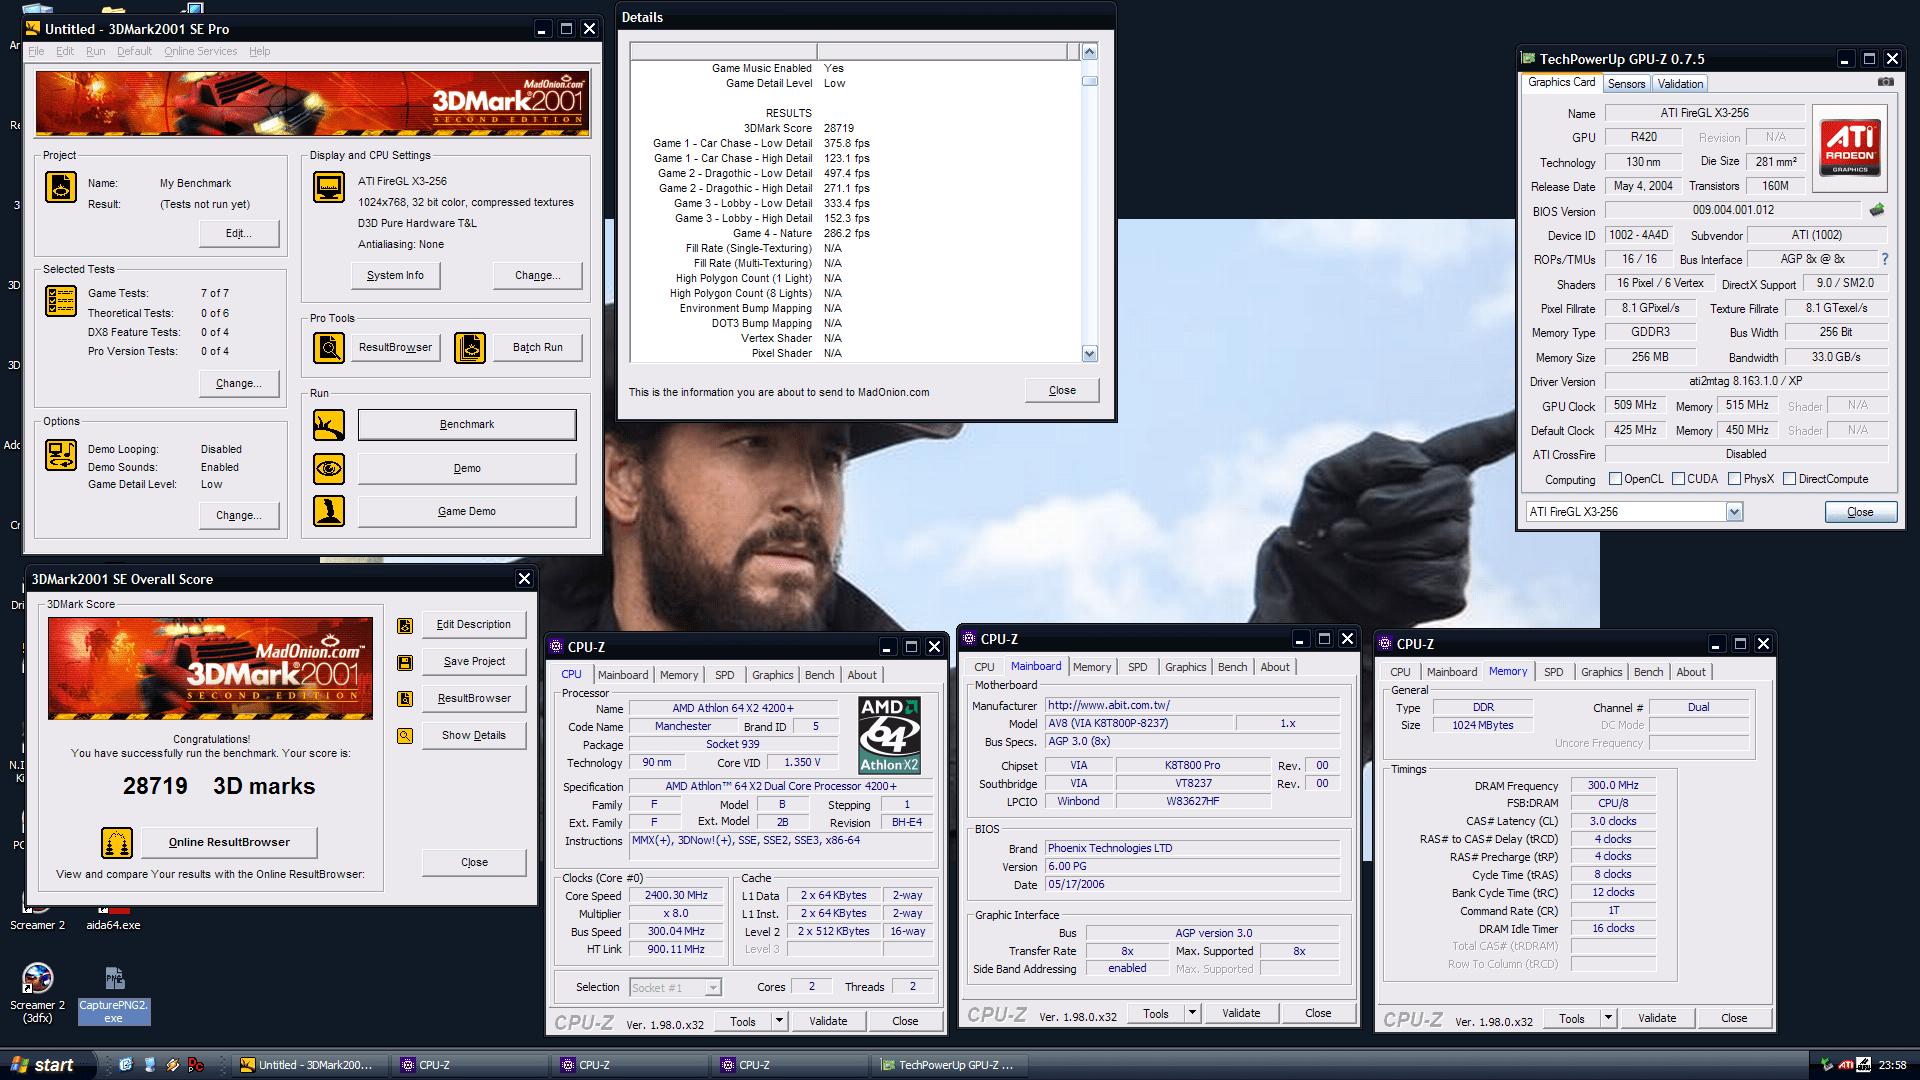Click the Details list scrollbar thumb

(1090, 81)
